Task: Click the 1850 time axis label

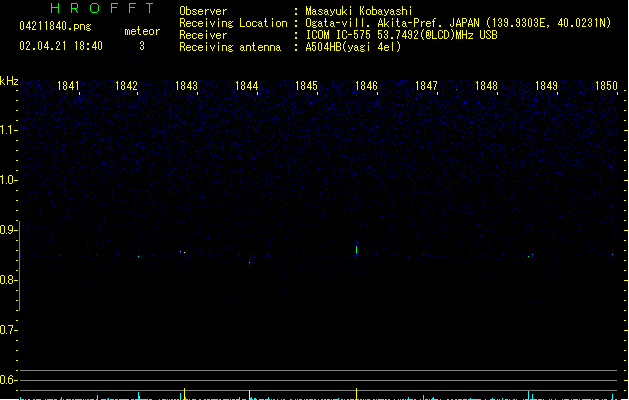Action: pos(606,86)
